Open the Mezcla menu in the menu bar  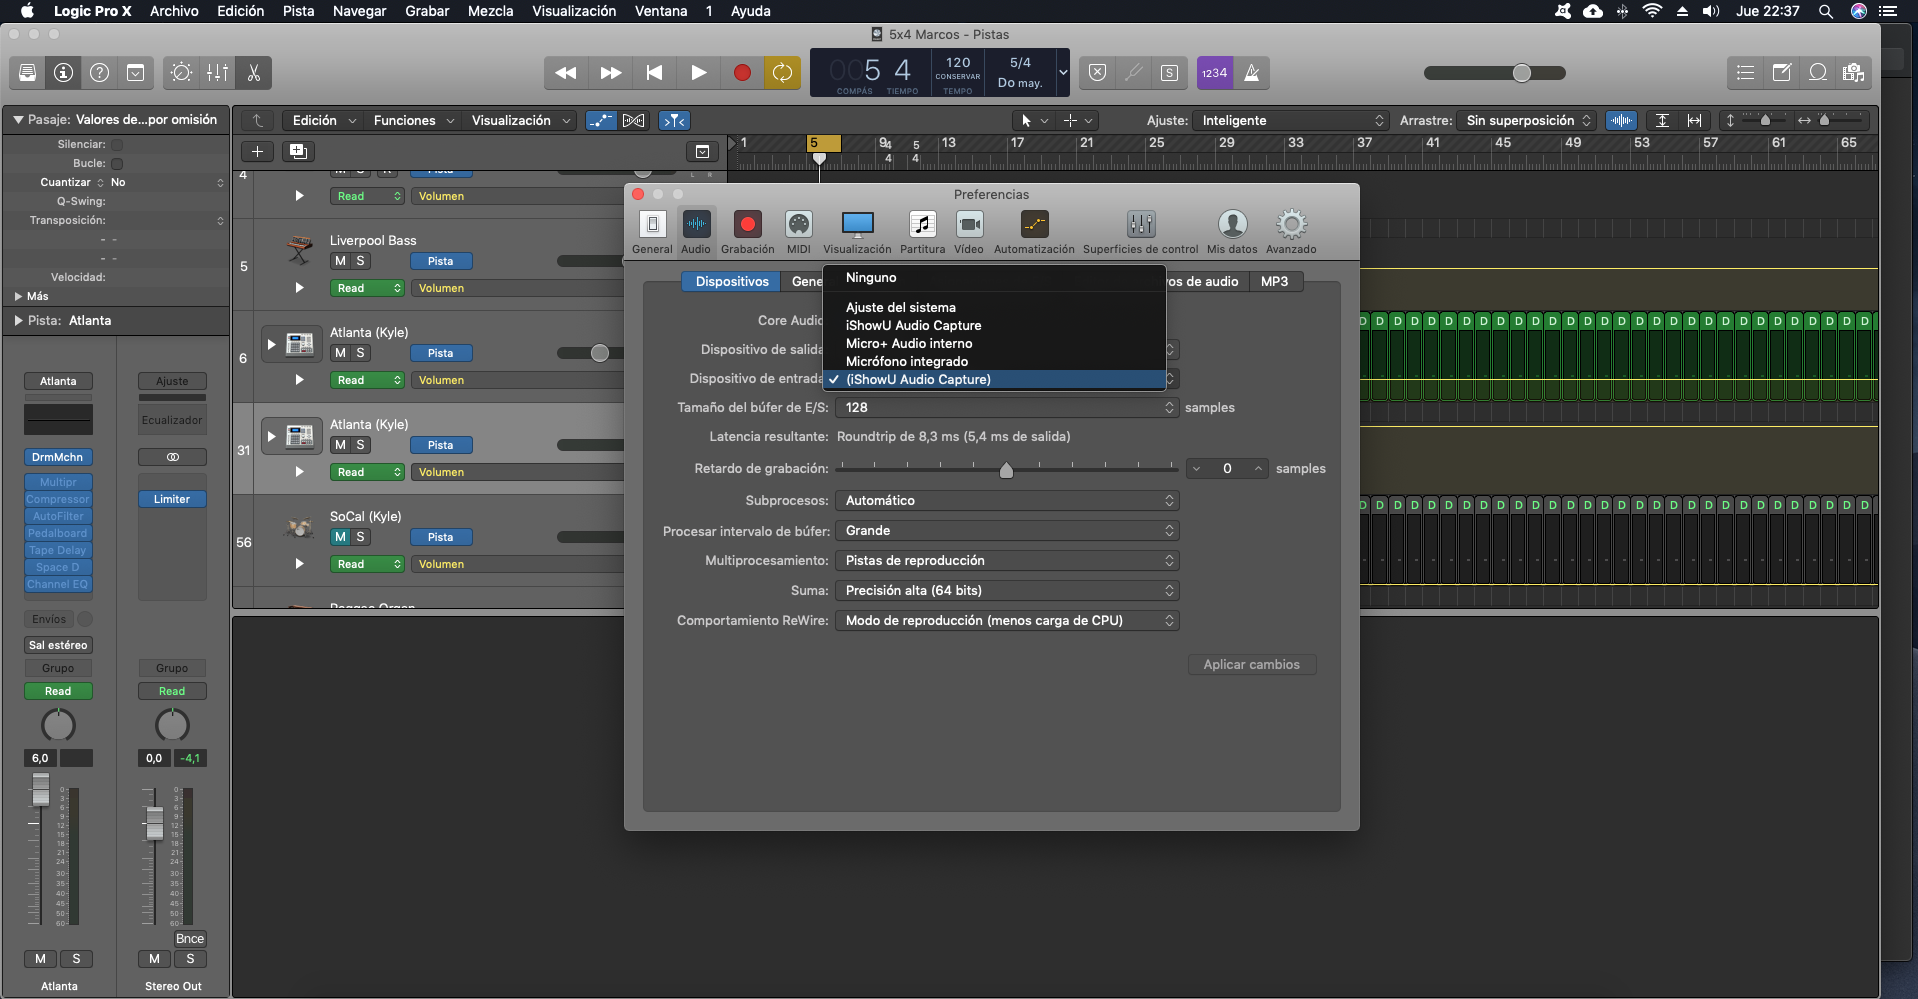tap(490, 11)
